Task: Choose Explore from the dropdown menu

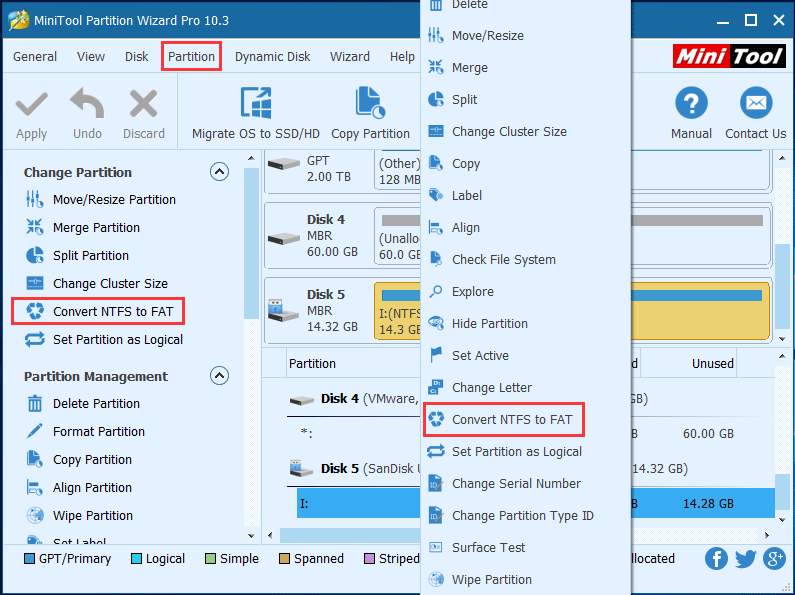Action: point(526,291)
